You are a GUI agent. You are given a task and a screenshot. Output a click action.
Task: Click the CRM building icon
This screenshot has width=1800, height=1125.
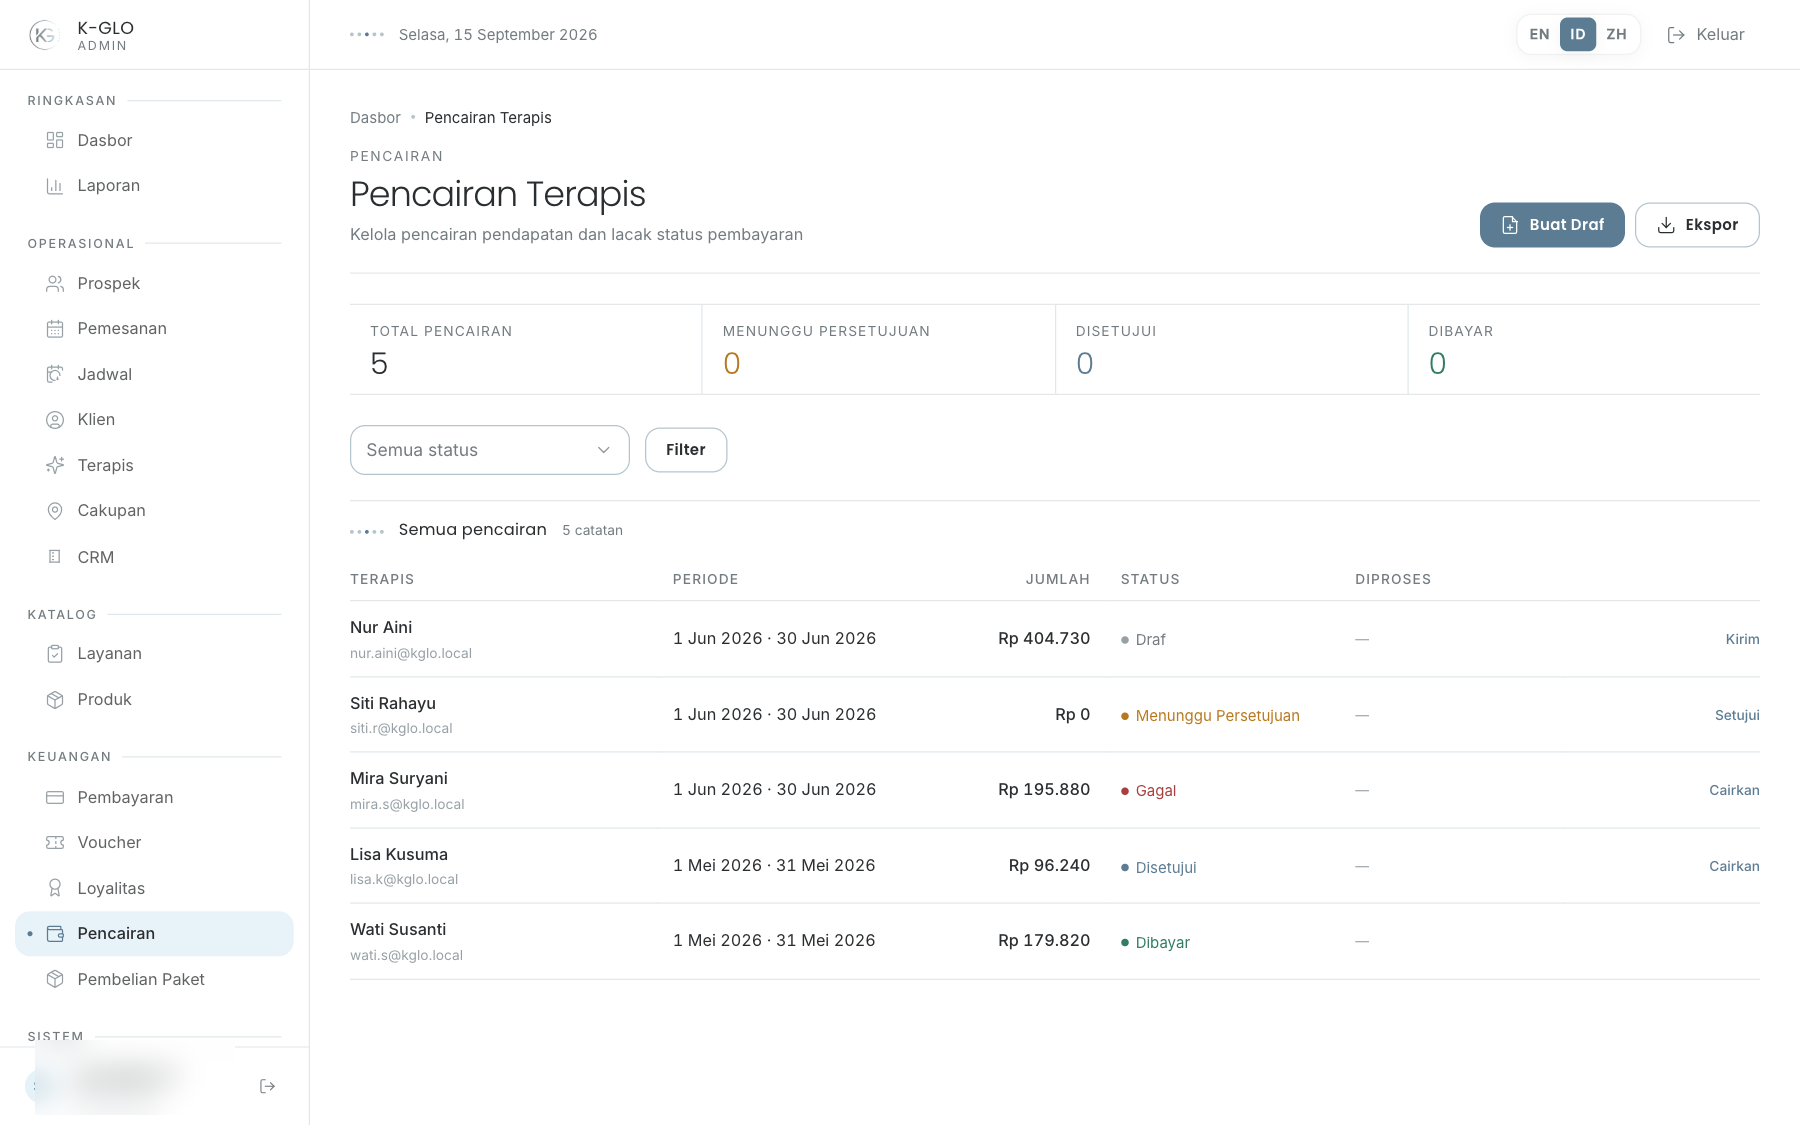point(55,557)
